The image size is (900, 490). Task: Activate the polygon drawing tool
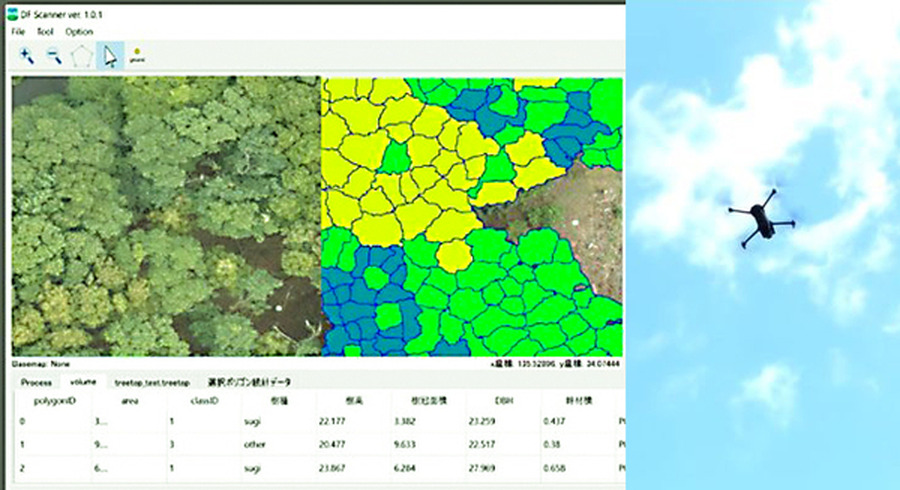82,57
